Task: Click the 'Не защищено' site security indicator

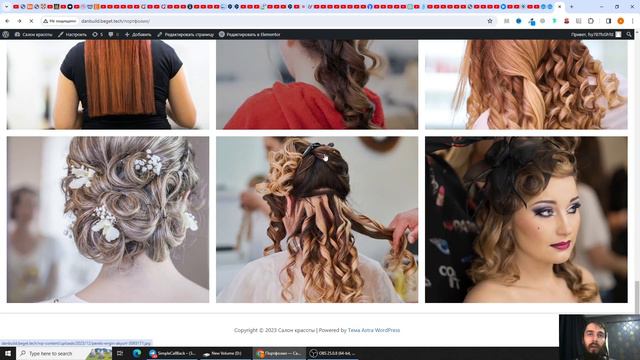Action: coord(60,21)
